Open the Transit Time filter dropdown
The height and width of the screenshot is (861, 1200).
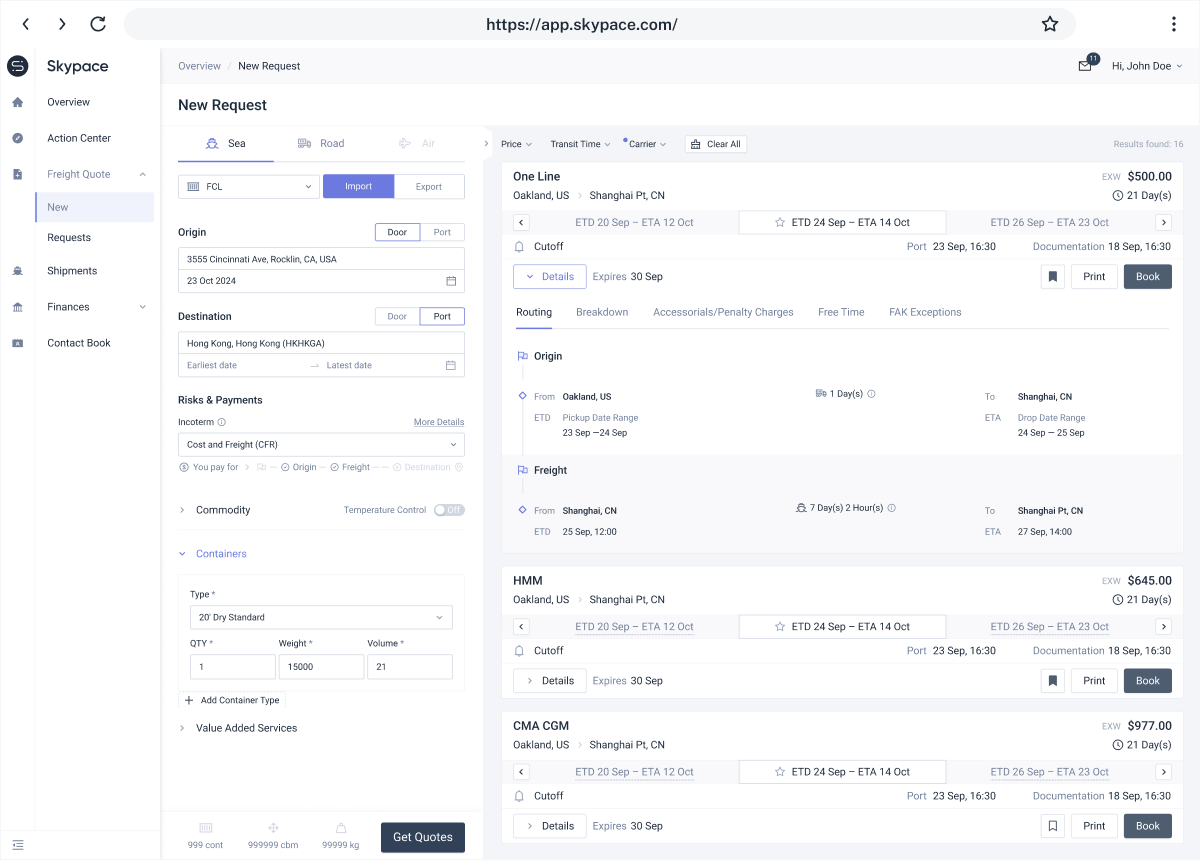[581, 144]
